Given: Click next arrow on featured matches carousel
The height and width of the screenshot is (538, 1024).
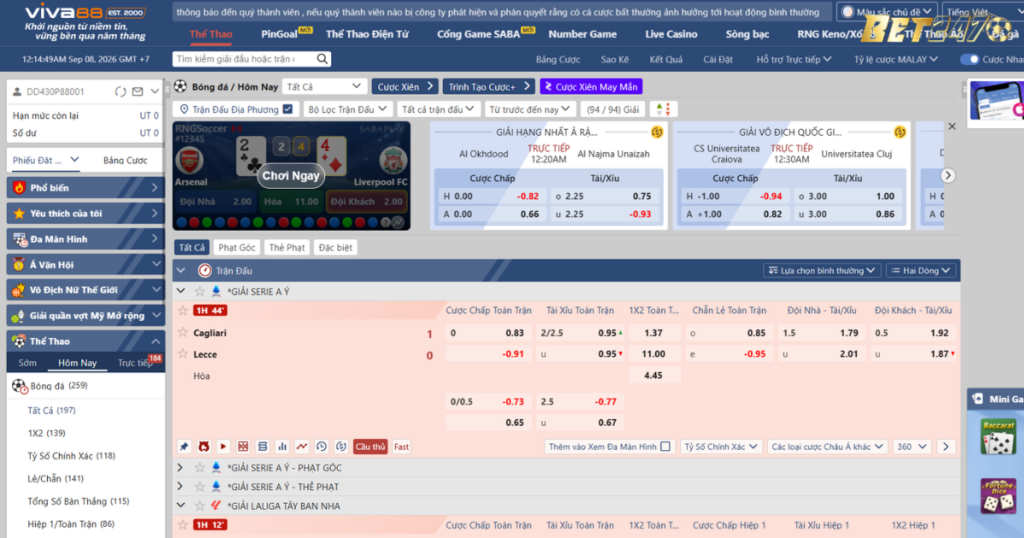Looking at the screenshot, I should tap(948, 176).
